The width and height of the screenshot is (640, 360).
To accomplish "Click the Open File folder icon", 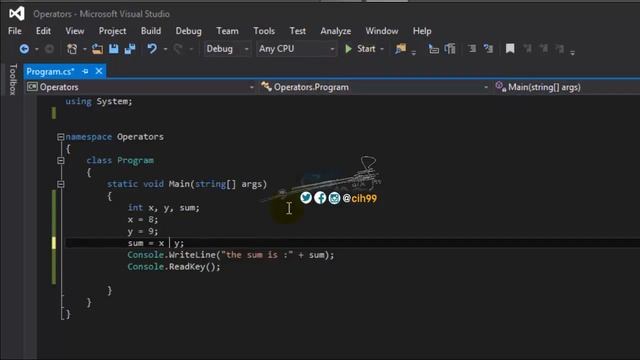I will [97, 49].
